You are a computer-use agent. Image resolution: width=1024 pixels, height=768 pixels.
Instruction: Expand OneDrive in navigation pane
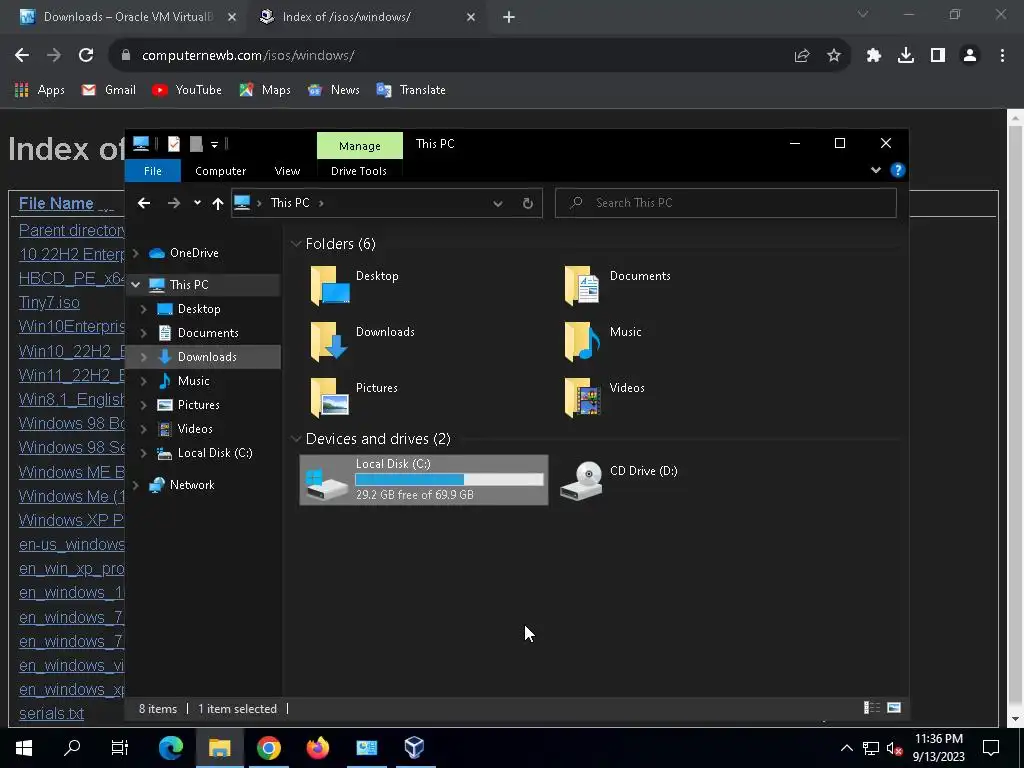pos(136,253)
